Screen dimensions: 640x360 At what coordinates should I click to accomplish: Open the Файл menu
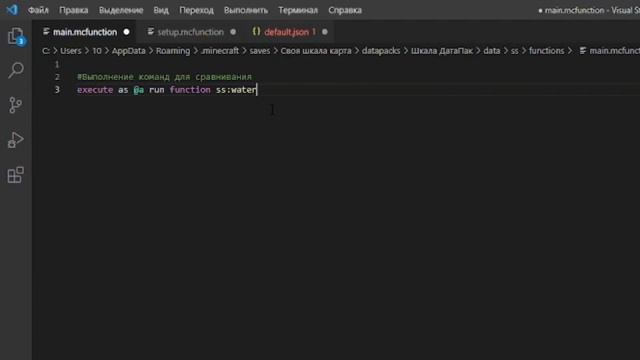click(x=38, y=10)
